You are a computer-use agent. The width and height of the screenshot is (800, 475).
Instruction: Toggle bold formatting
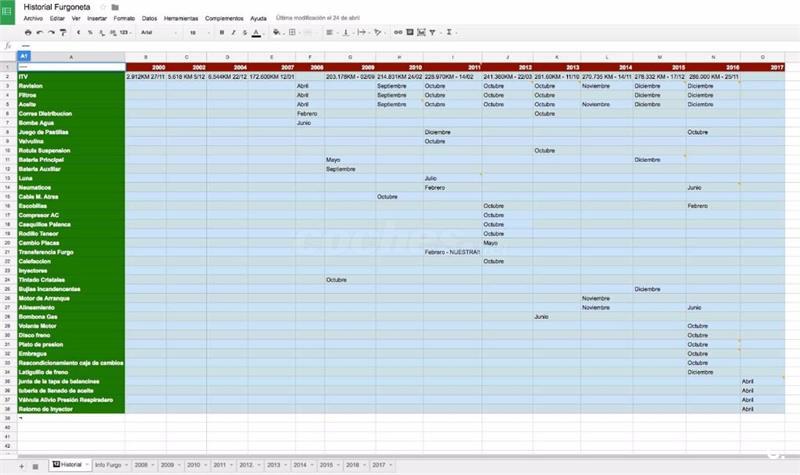(221, 32)
